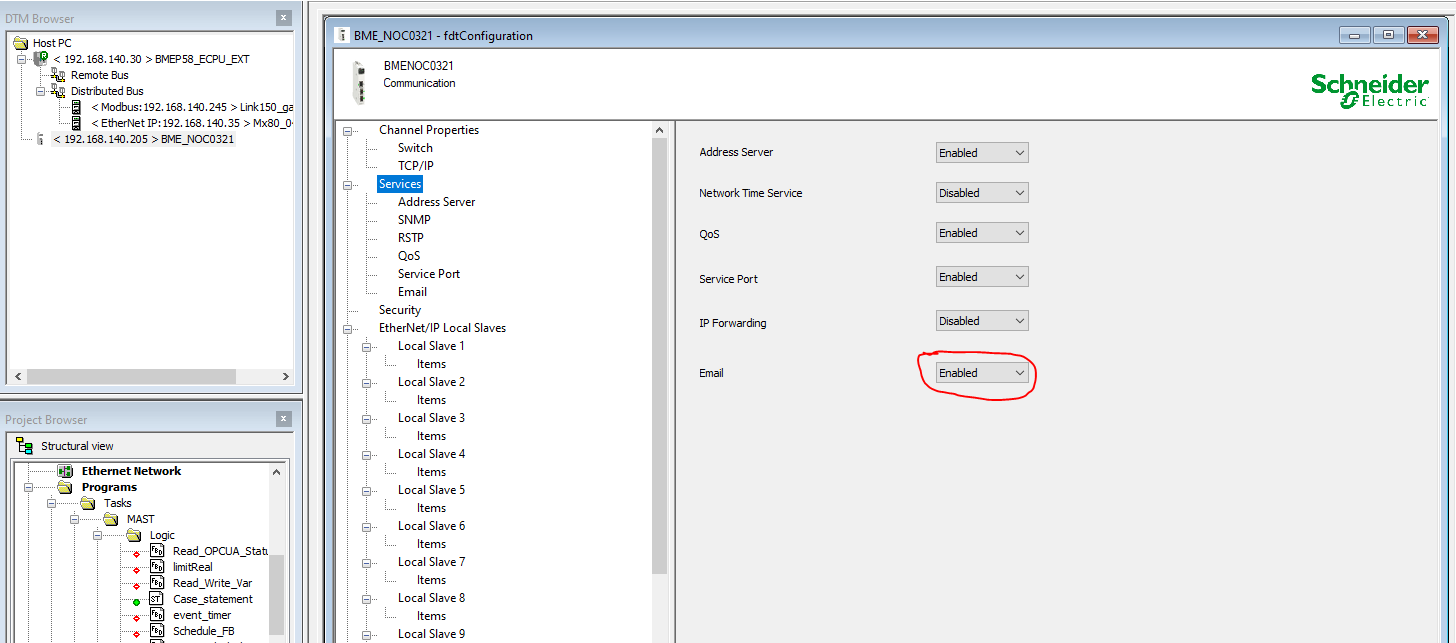The width and height of the screenshot is (1456, 643).
Task: Collapse the Local Slave 4 node
Action: click(367, 455)
